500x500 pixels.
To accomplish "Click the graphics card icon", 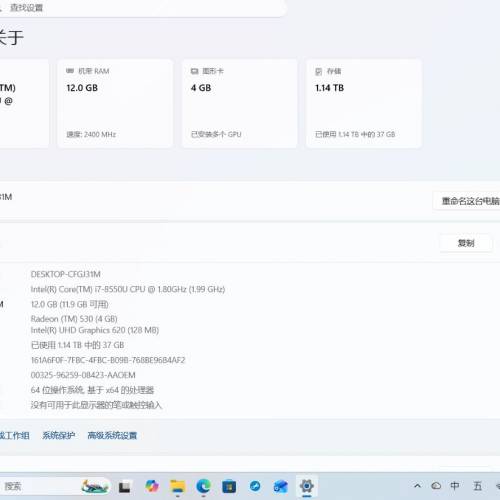I will (x=194, y=71).
